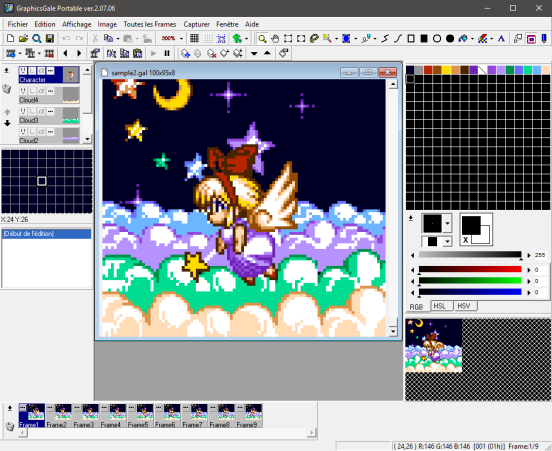Screen dimensions: 552x451
Task: Click the add frame icon
Action: [11, 54]
